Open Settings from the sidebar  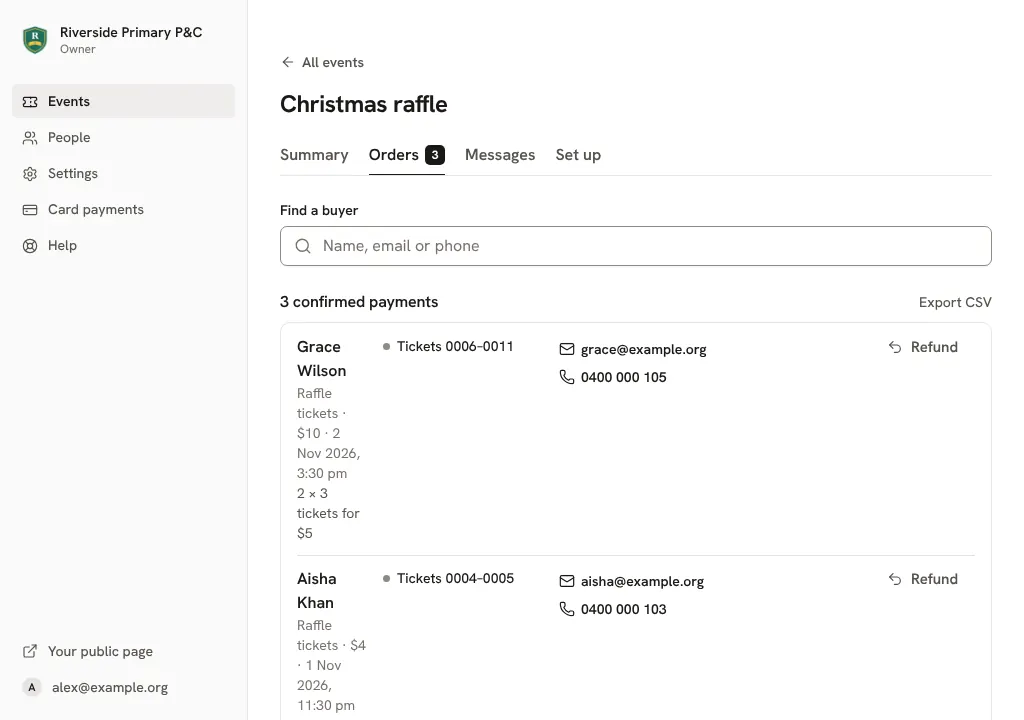[x=123, y=174]
